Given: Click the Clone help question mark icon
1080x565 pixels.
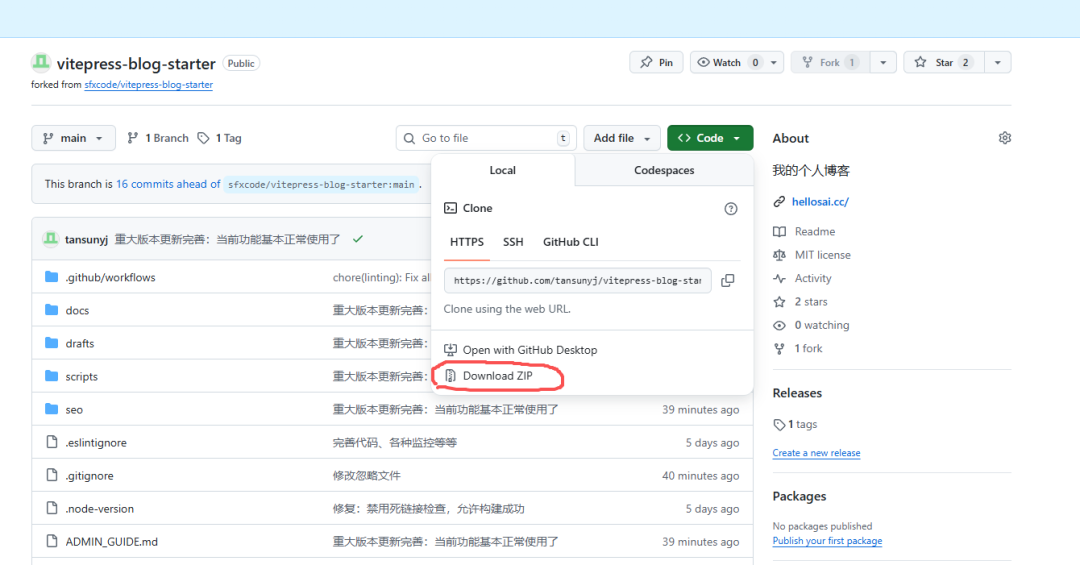Looking at the screenshot, I should 730,208.
